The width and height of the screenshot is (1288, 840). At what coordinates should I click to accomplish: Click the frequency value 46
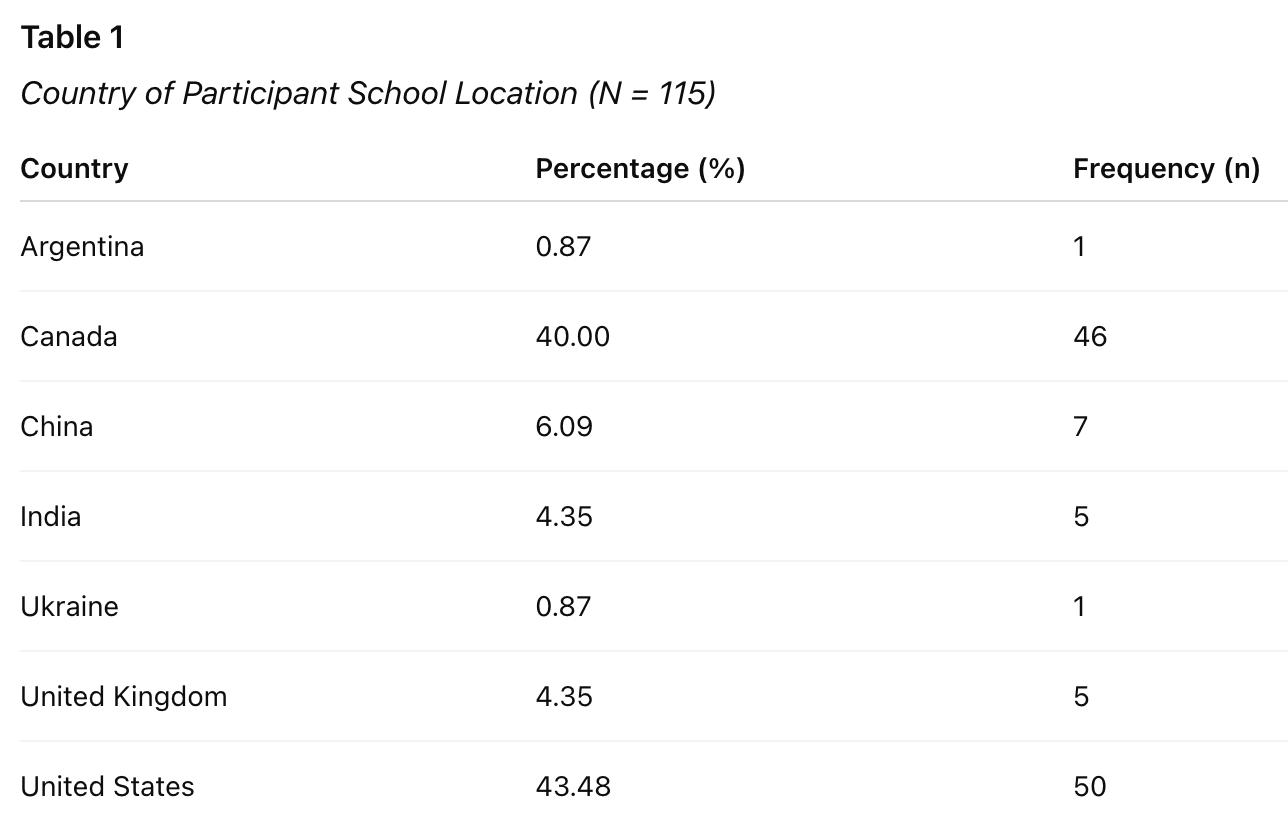point(1090,336)
